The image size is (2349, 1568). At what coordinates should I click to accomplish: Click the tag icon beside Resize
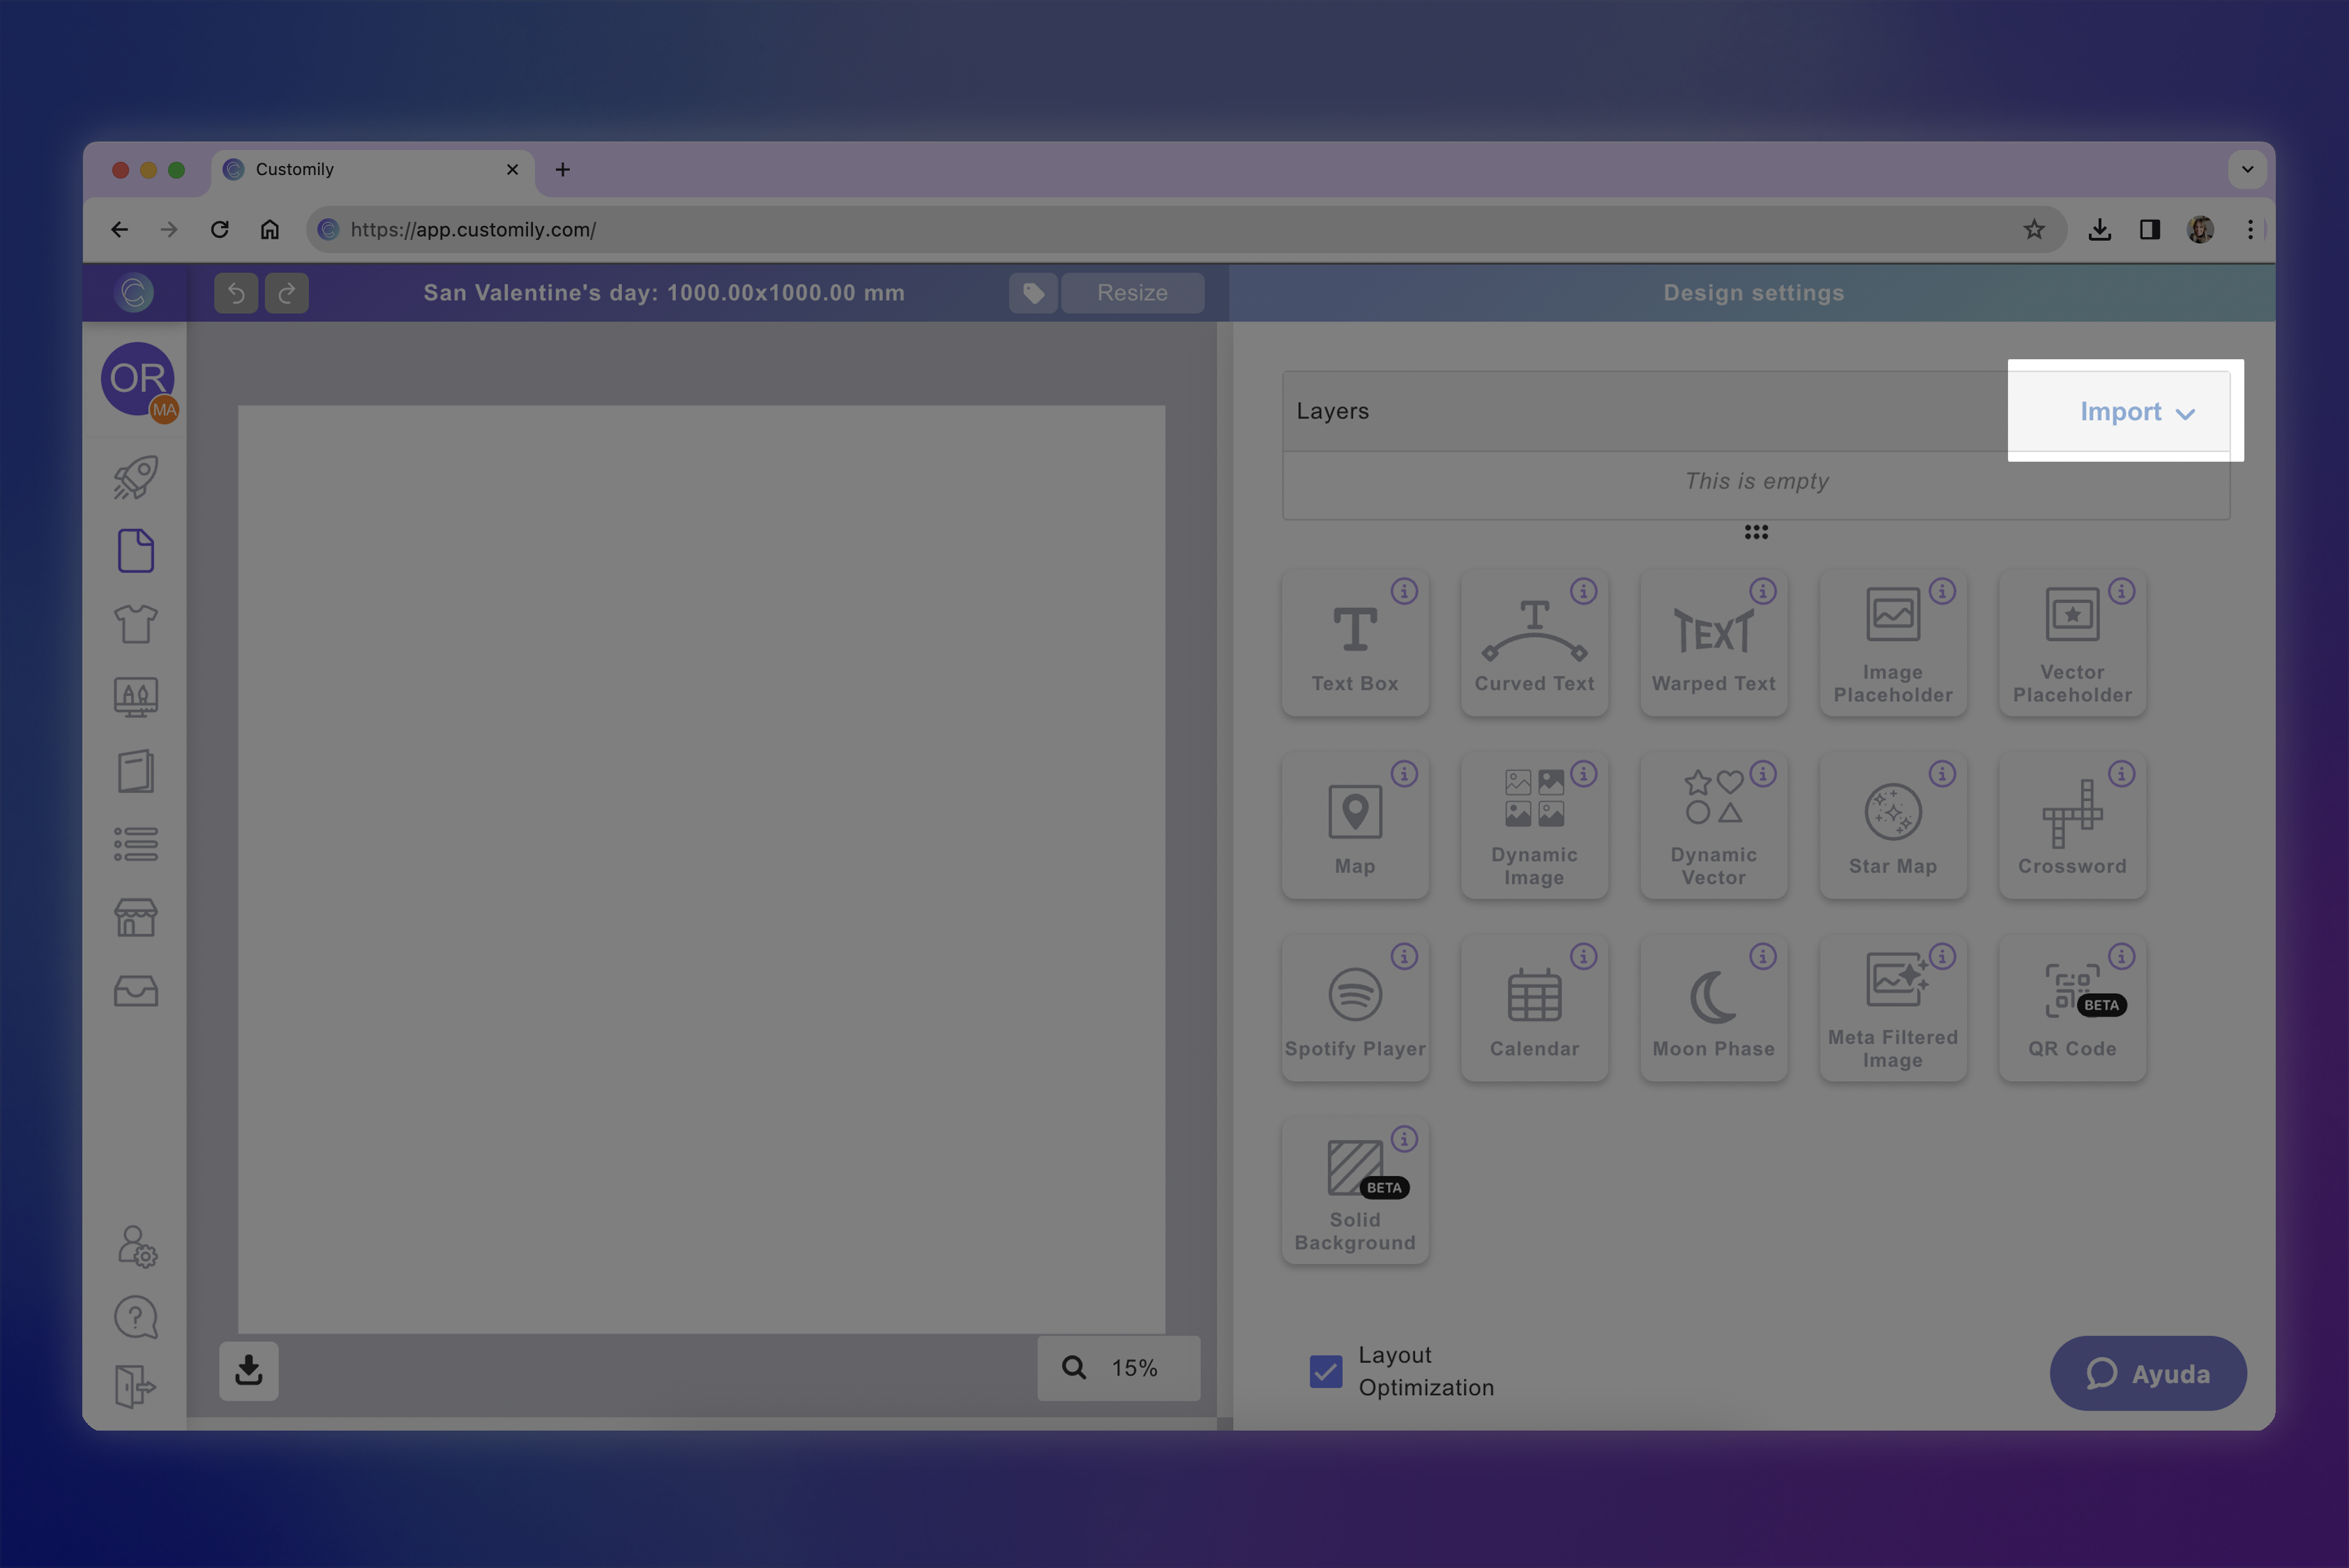pyautogui.click(x=1033, y=293)
